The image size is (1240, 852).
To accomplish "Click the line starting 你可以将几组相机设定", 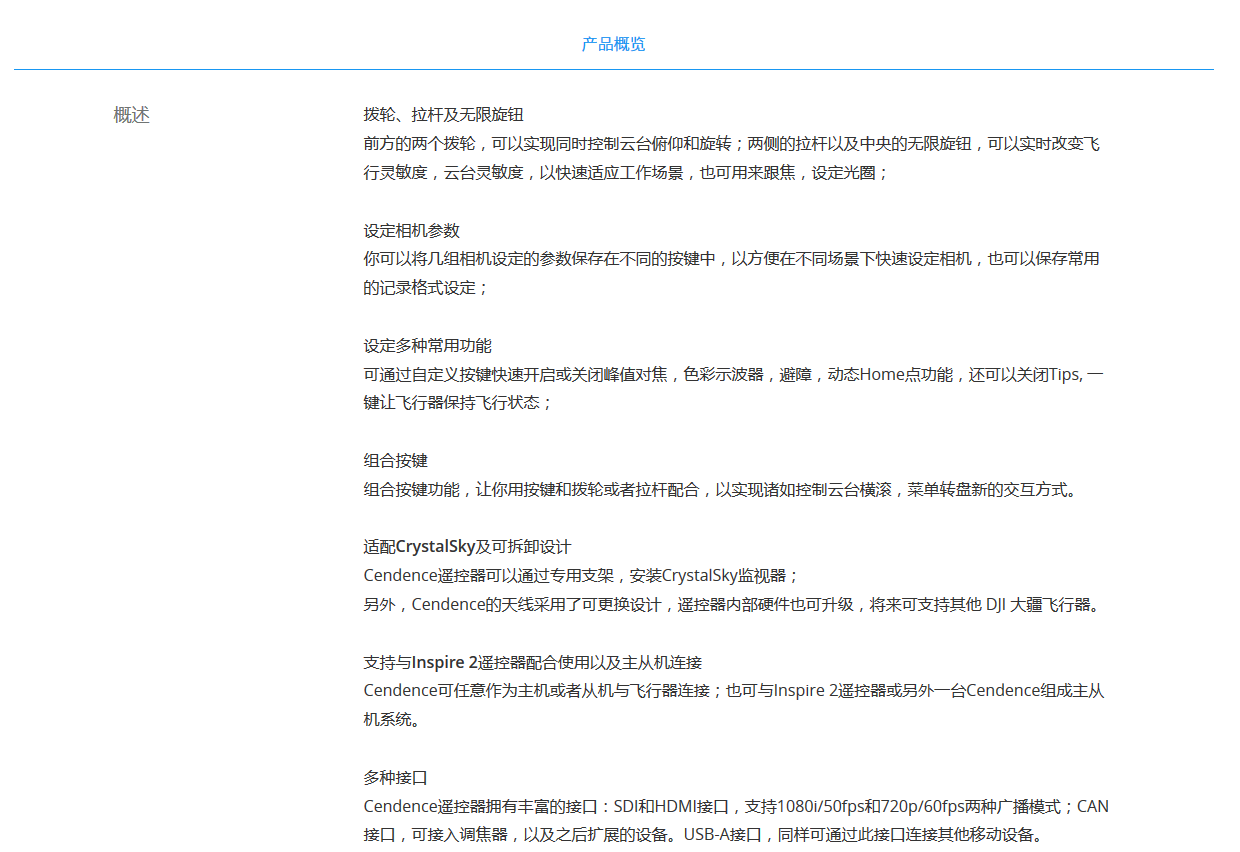I will [x=732, y=259].
